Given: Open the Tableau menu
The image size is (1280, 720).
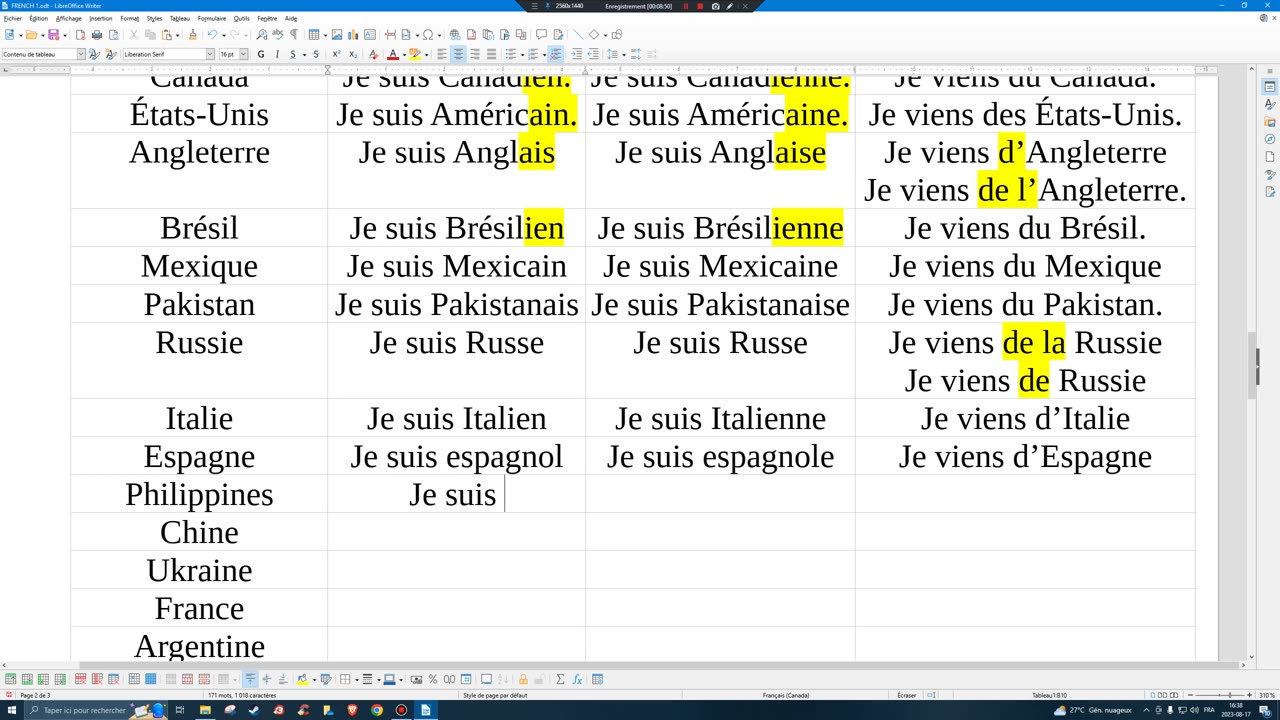Looking at the screenshot, I should 180,18.
